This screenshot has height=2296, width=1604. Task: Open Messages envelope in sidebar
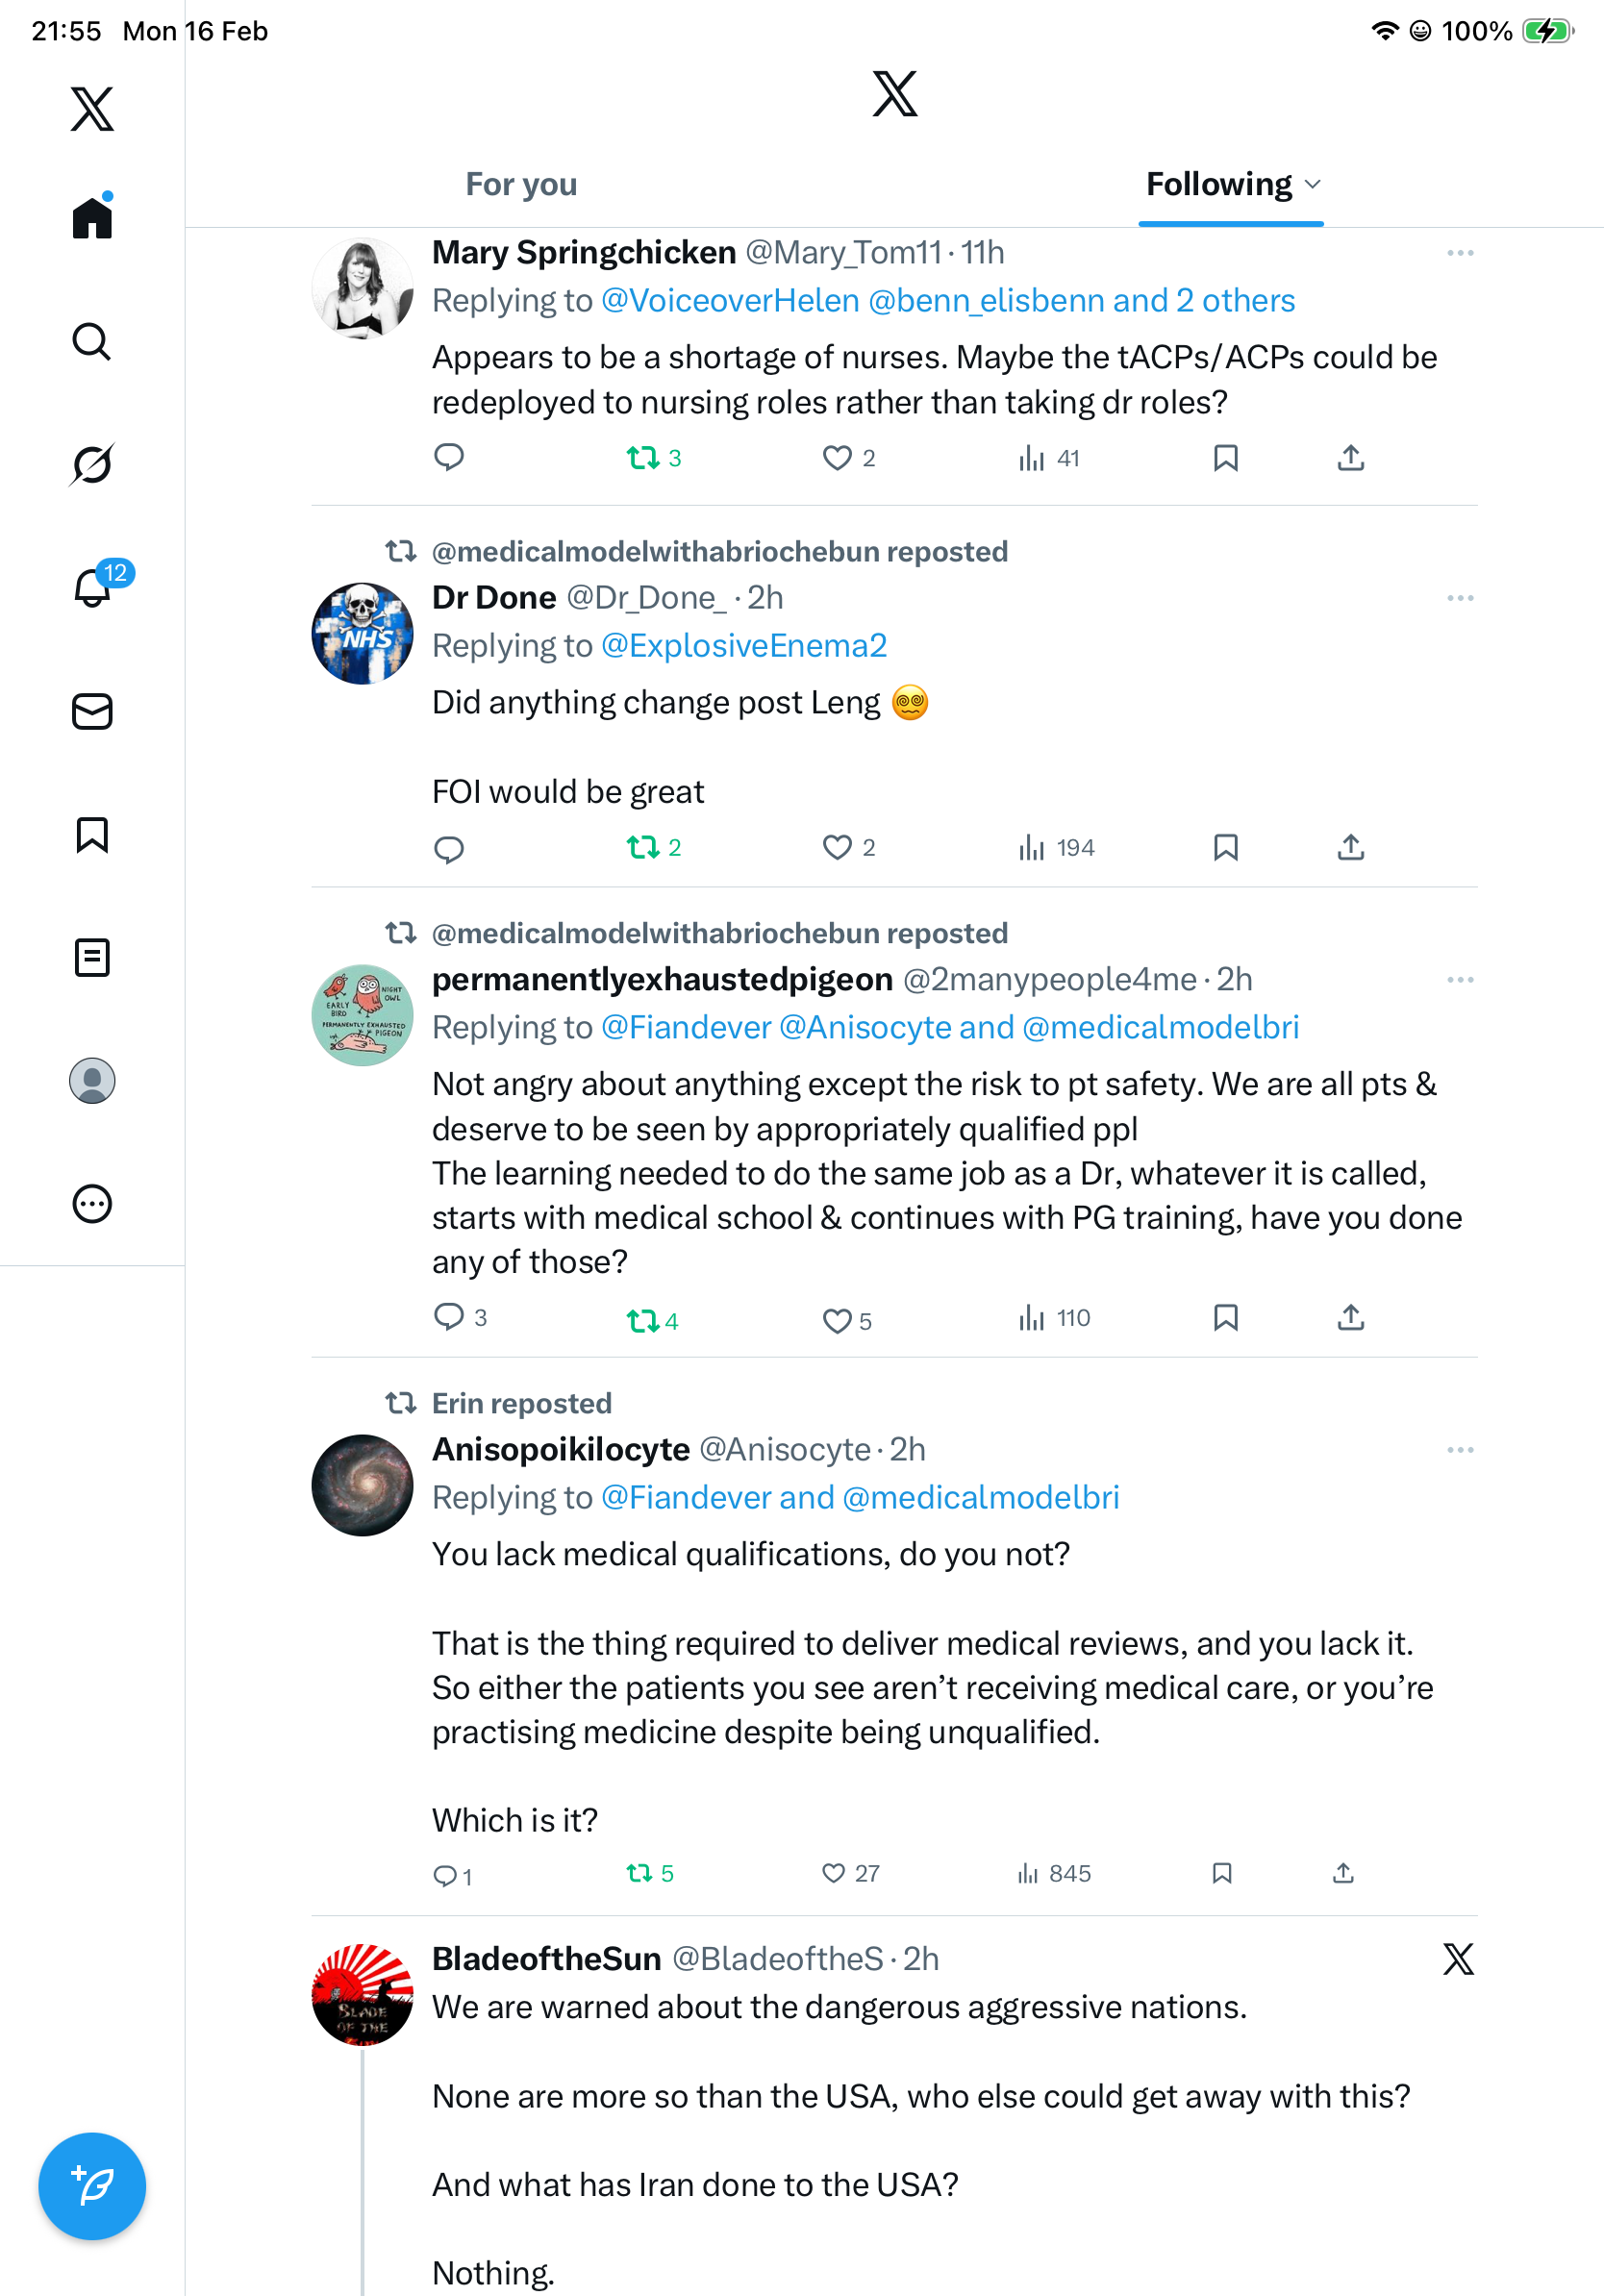92,711
